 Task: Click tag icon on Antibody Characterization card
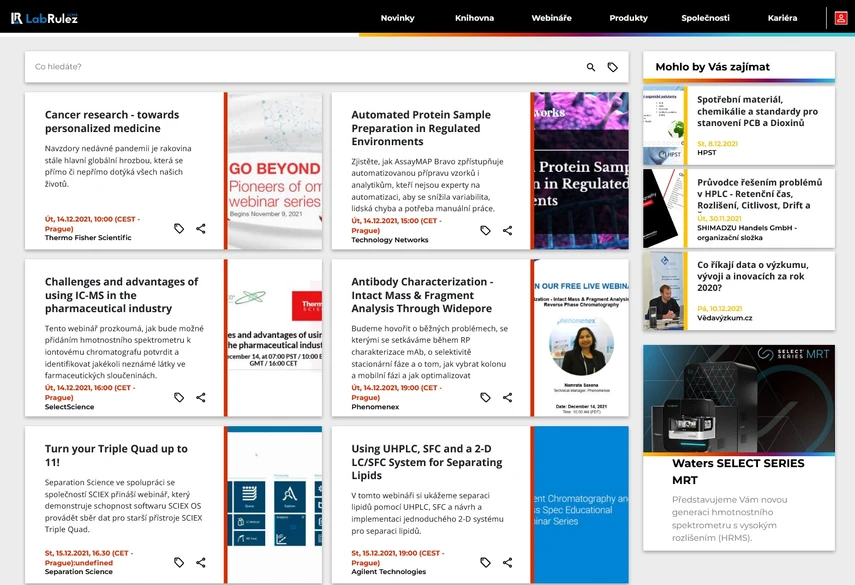coord(485,397)
